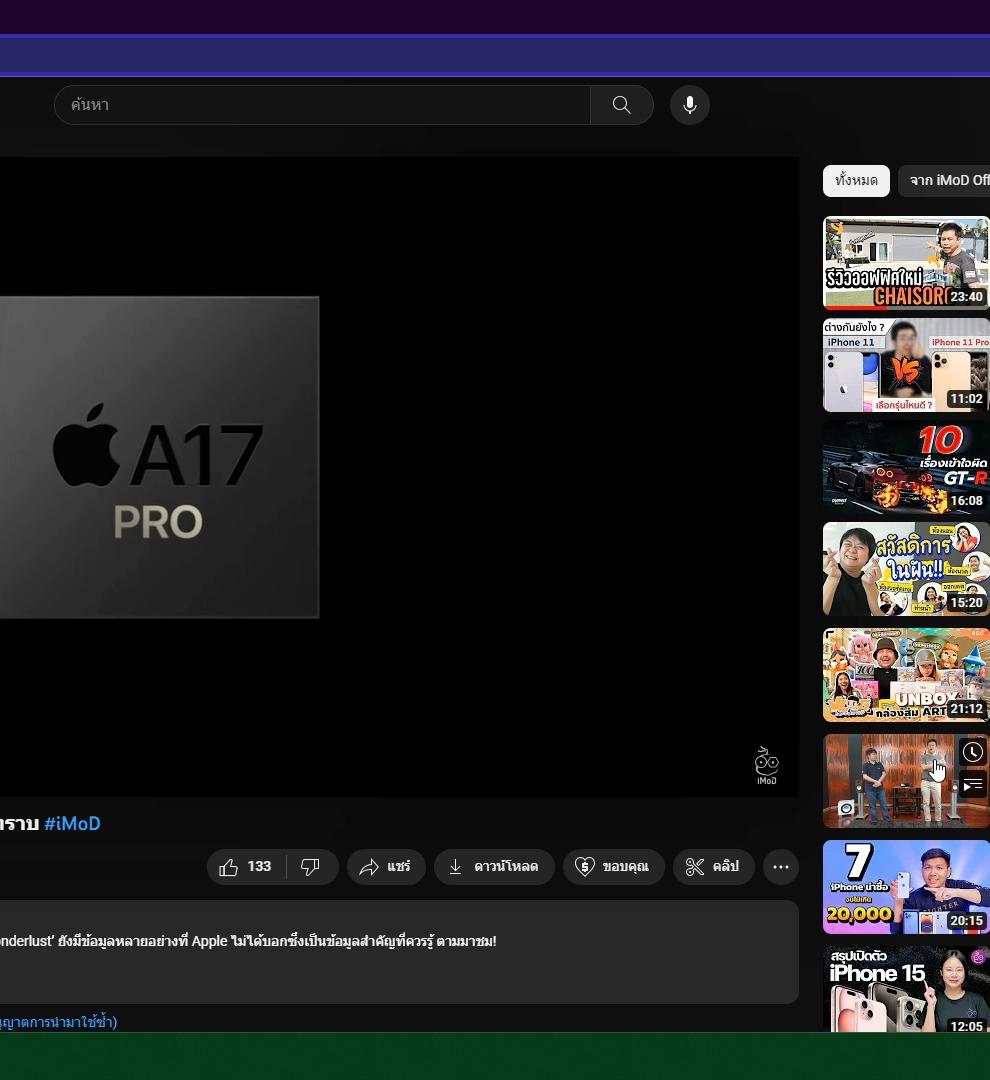
Task: Open the iPhone 15 launch summary video
Action: 906,989
